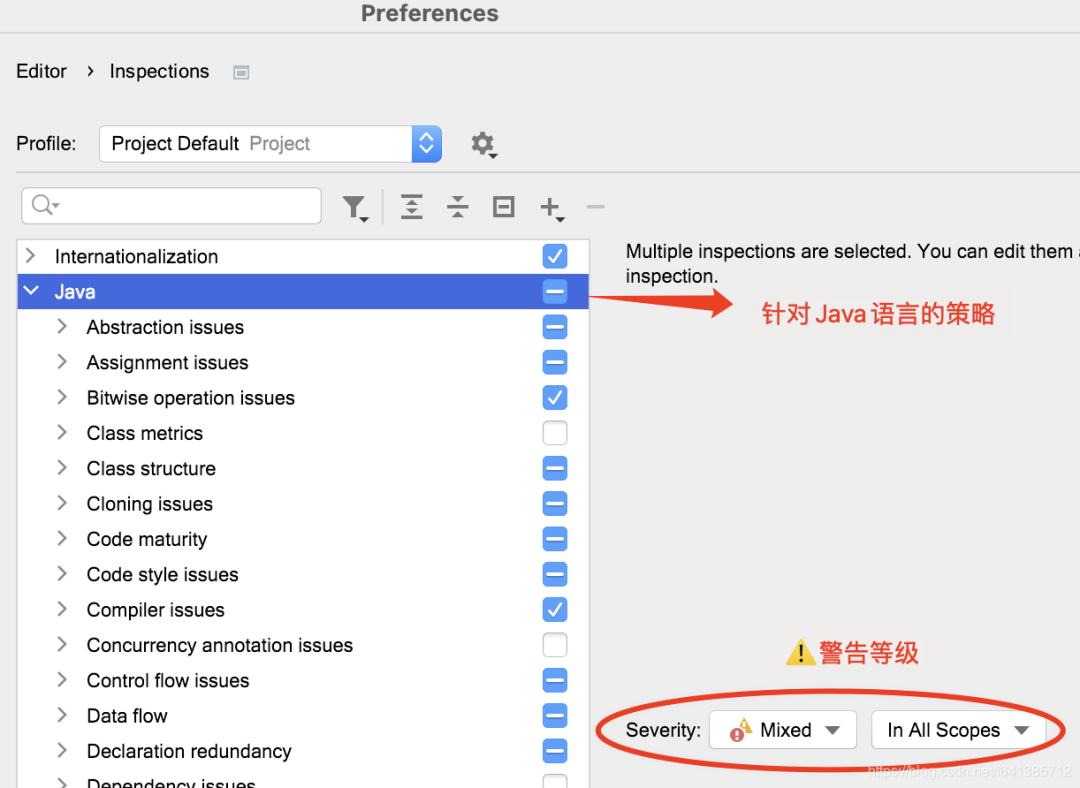1080x788 pixels.
Task: Expand Class metrics chevron
Action: [x=62, y=432]
